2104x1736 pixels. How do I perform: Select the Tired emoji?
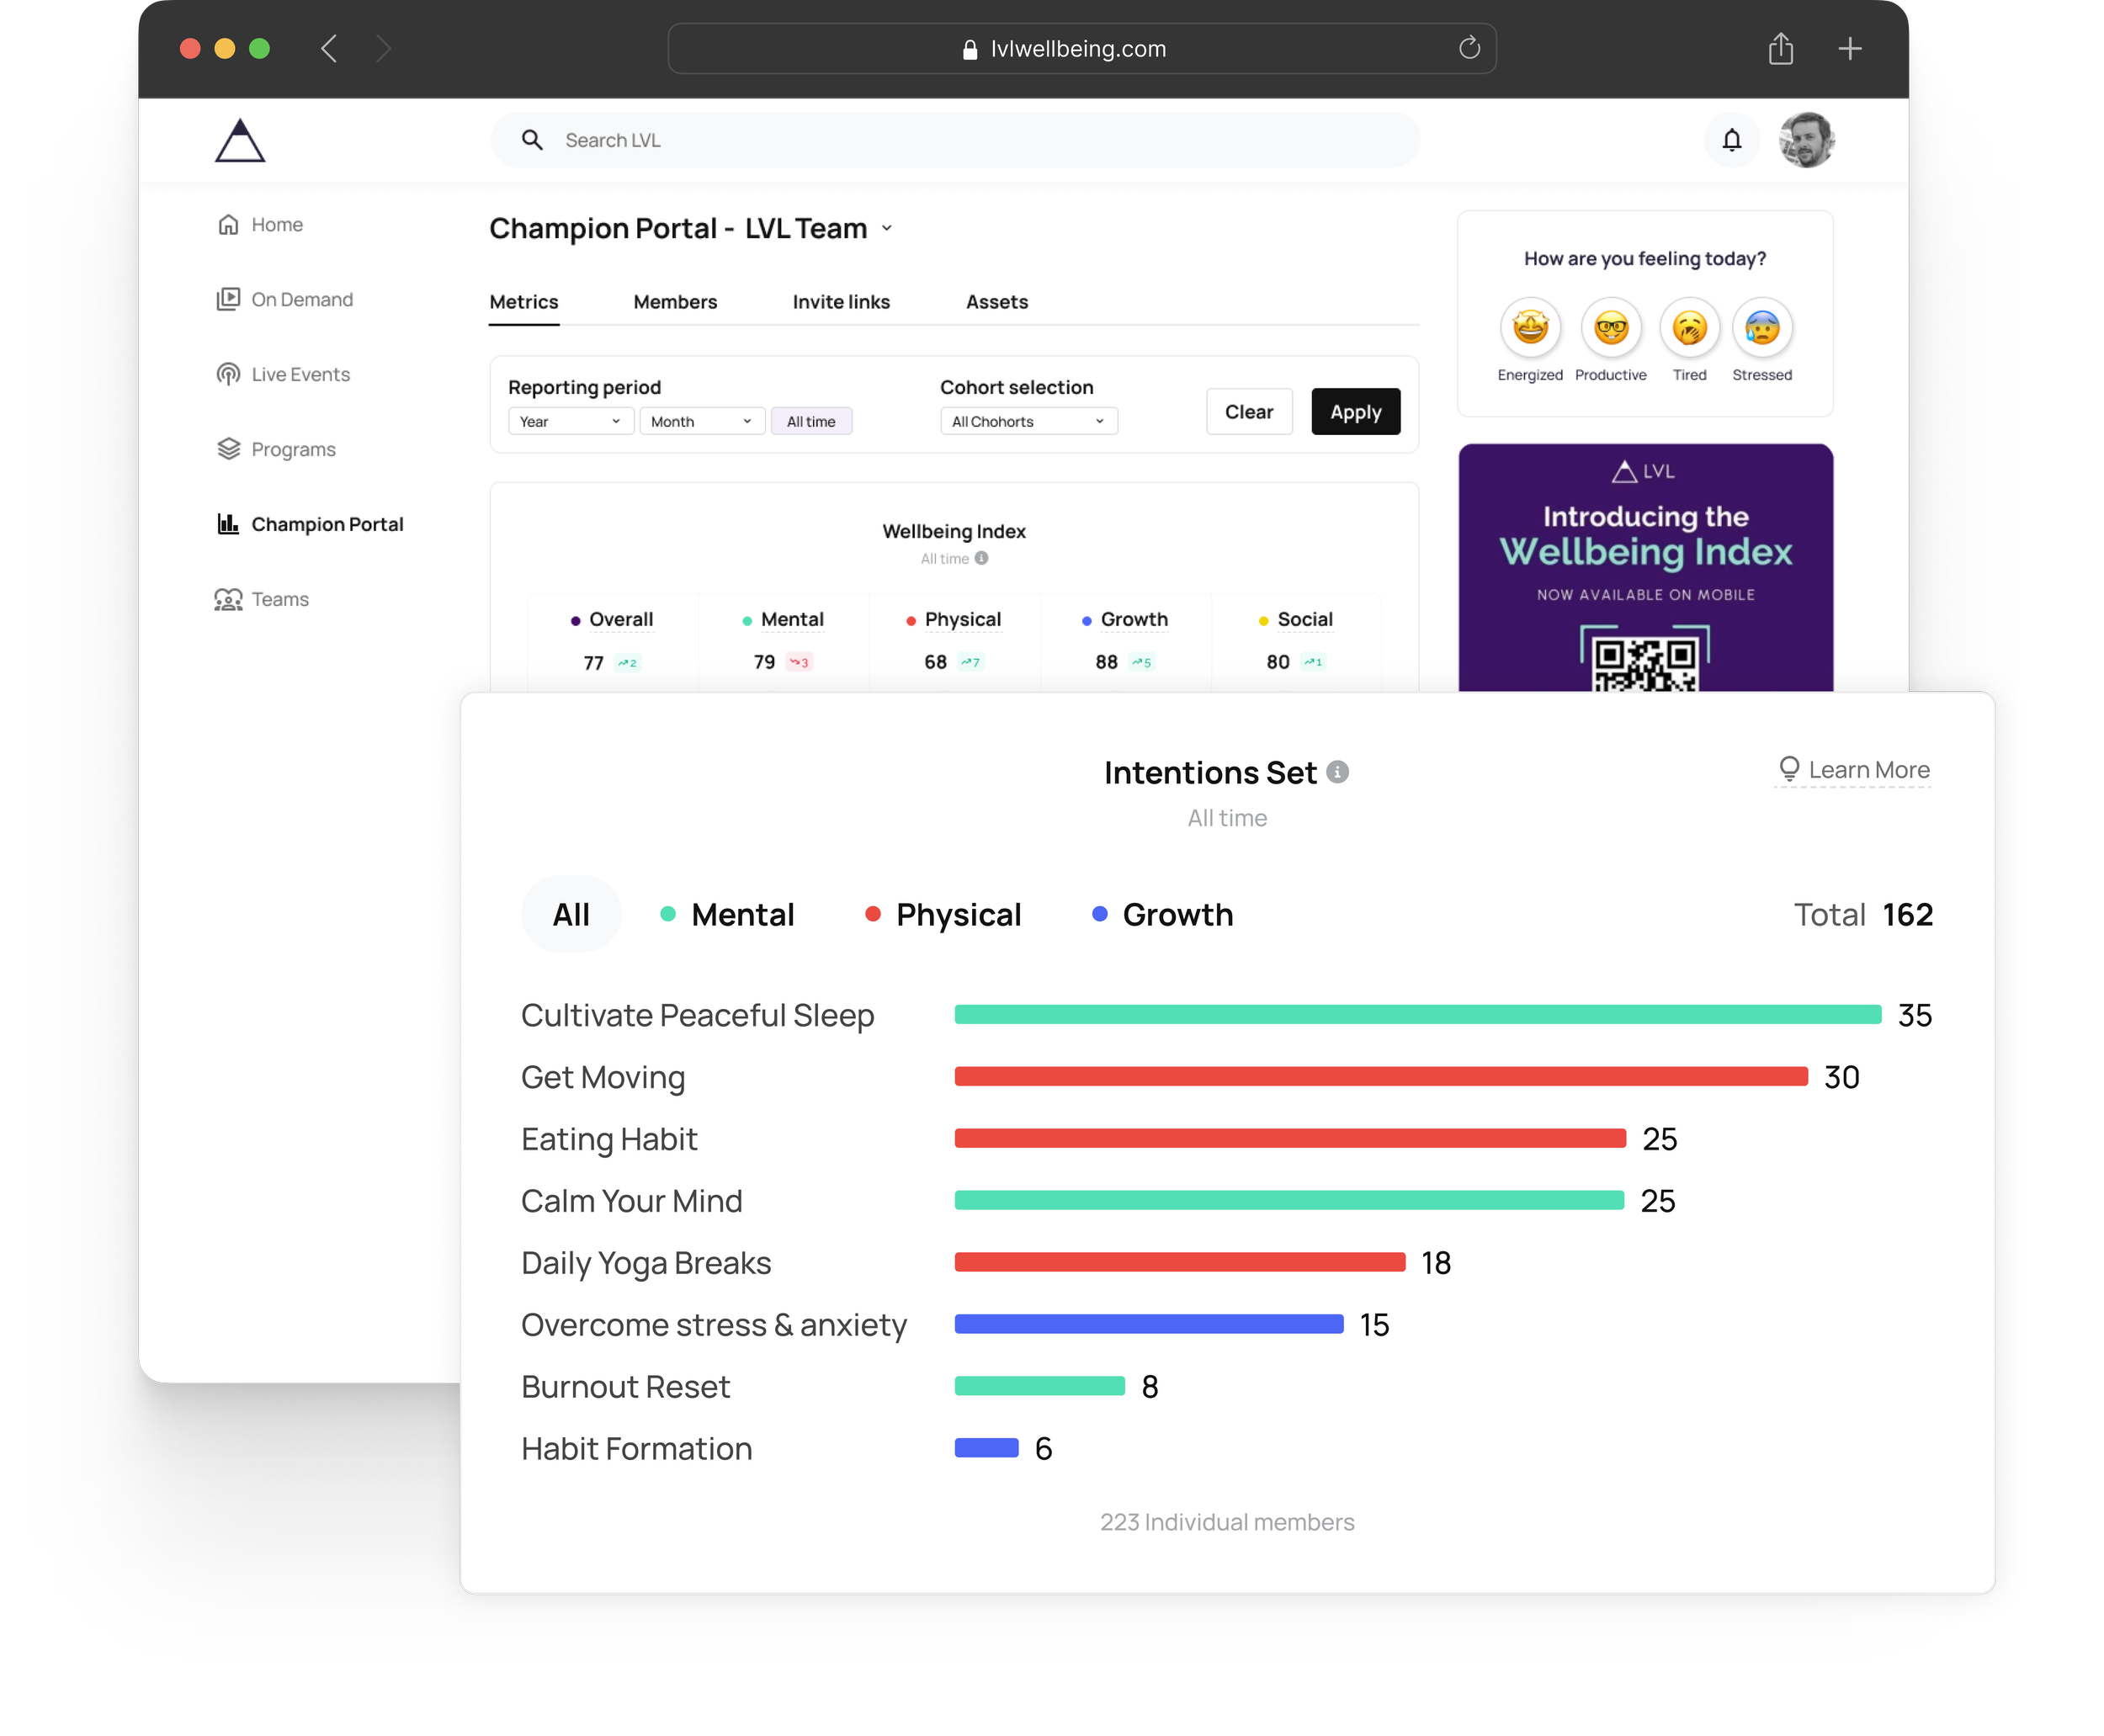click(x=1689, y=327)
